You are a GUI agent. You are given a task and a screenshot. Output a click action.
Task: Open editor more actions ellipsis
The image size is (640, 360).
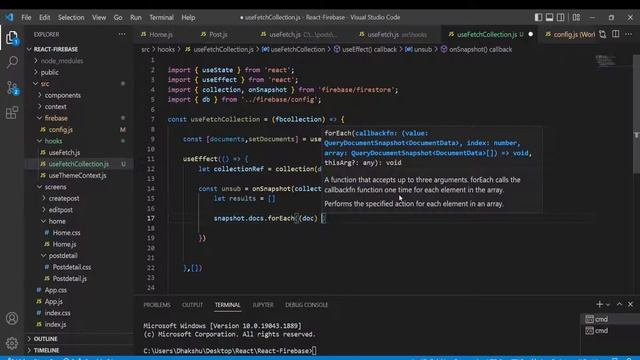(629, 34)
